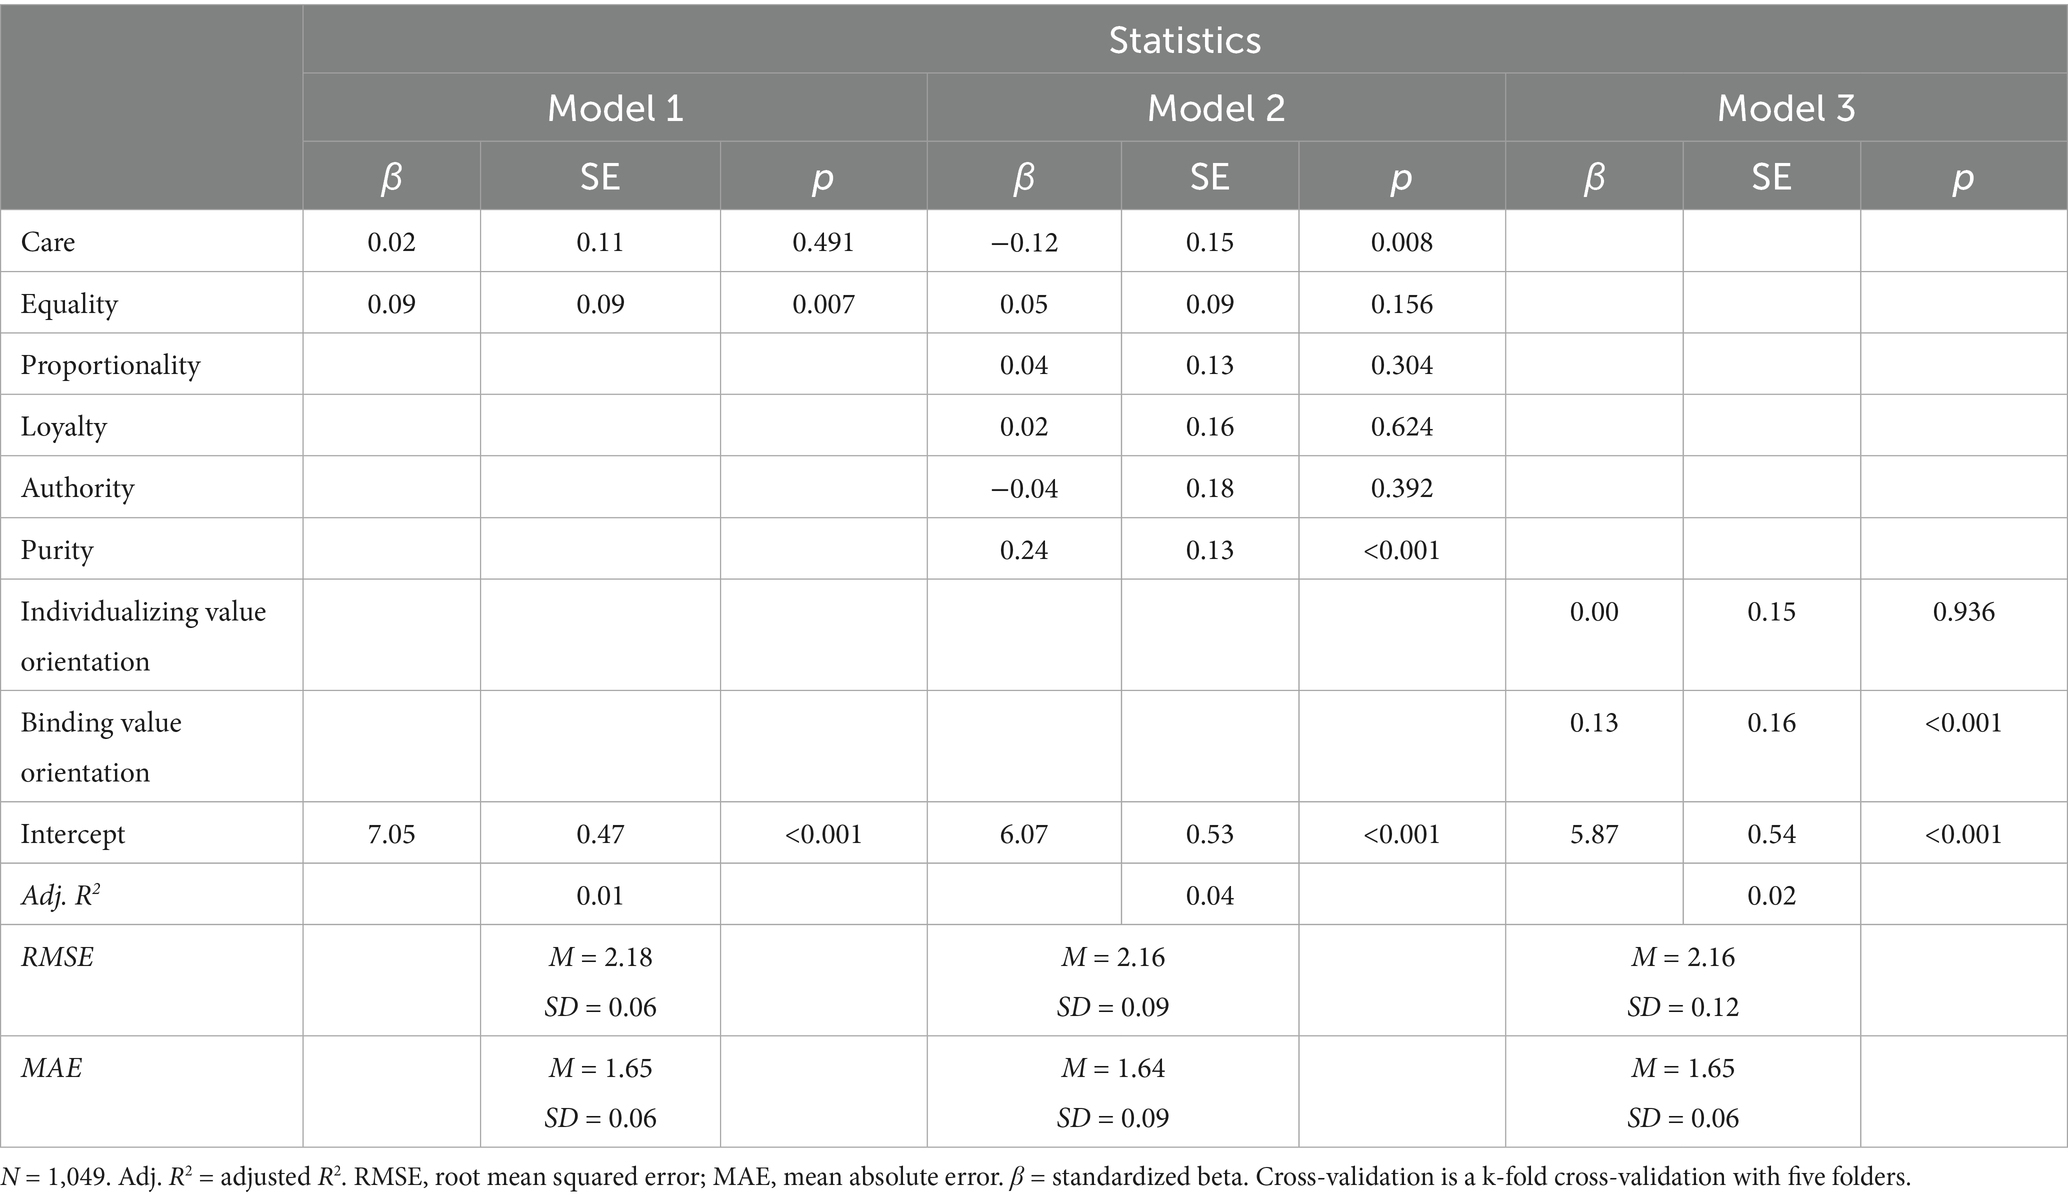Click the Care p value 0.491
This screenshot has height=1199, width=2068.
pos(823,242)
